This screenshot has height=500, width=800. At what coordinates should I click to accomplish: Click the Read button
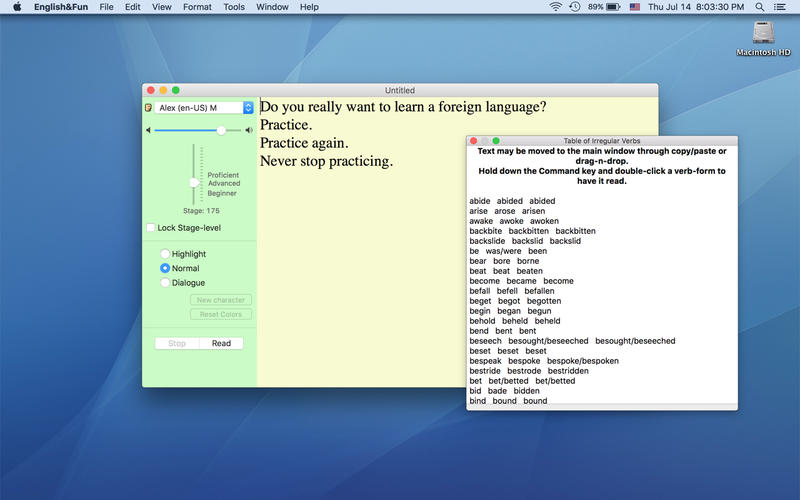click(221, 343)
